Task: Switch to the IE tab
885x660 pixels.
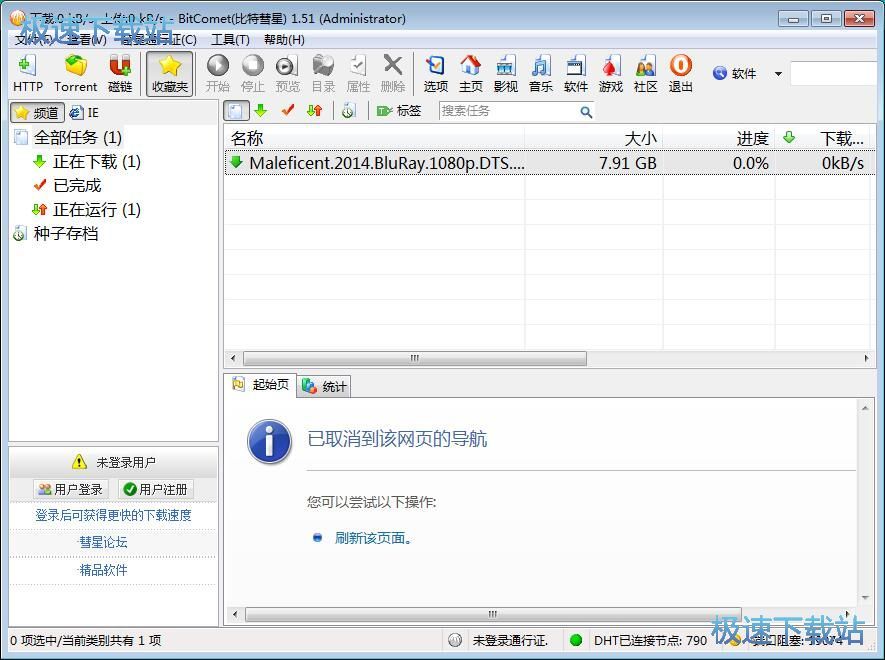Action: pos(84,112)
